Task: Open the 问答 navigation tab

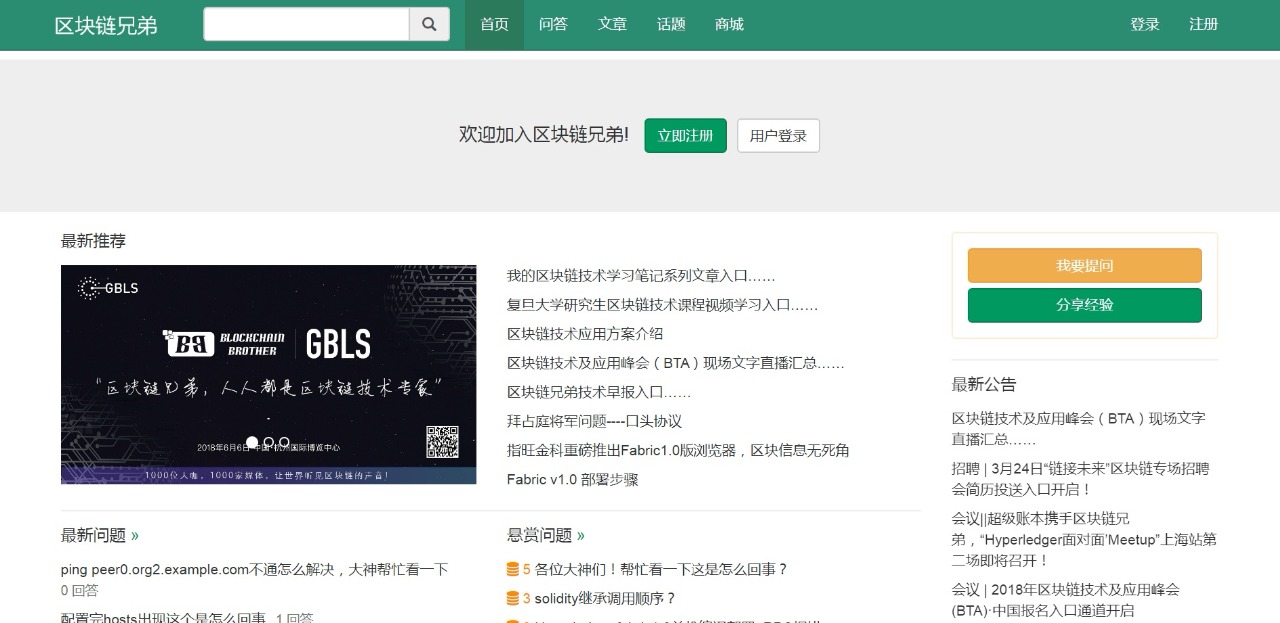Action: [x=553, y=25]
